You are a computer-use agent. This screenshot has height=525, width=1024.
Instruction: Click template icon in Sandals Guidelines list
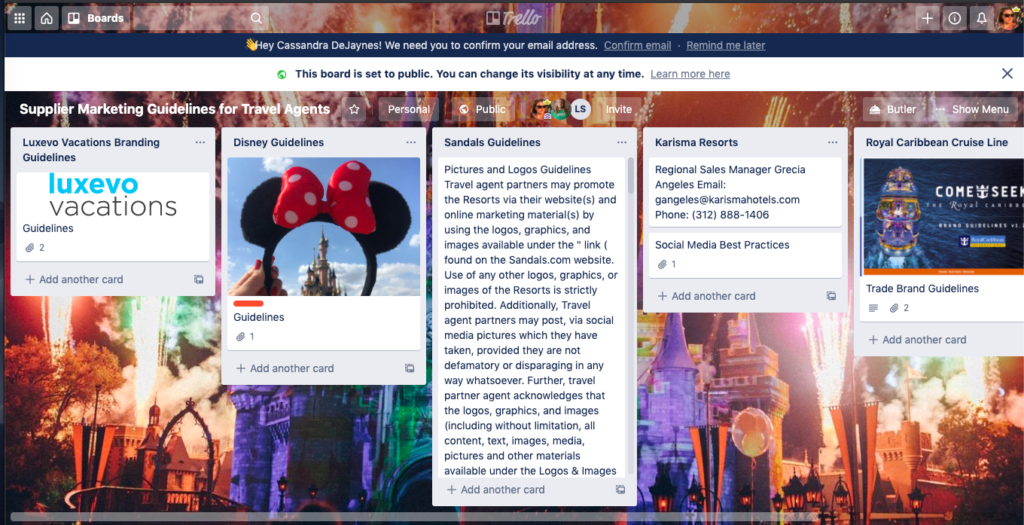pyautogui.click(x=620, y=490)
